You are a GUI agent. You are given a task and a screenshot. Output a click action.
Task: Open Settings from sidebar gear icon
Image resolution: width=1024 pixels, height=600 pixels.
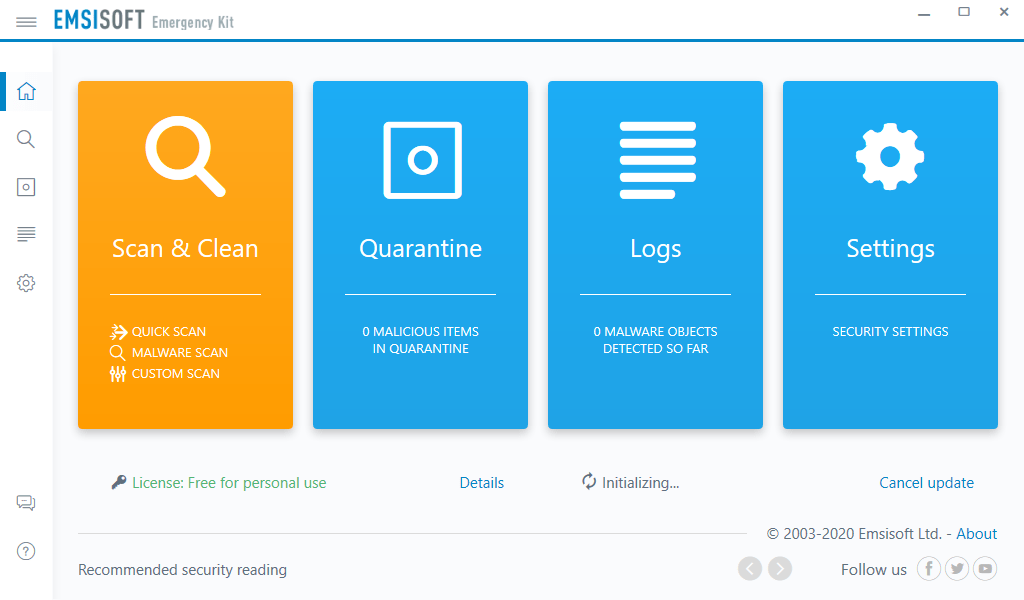click(27, 283)
